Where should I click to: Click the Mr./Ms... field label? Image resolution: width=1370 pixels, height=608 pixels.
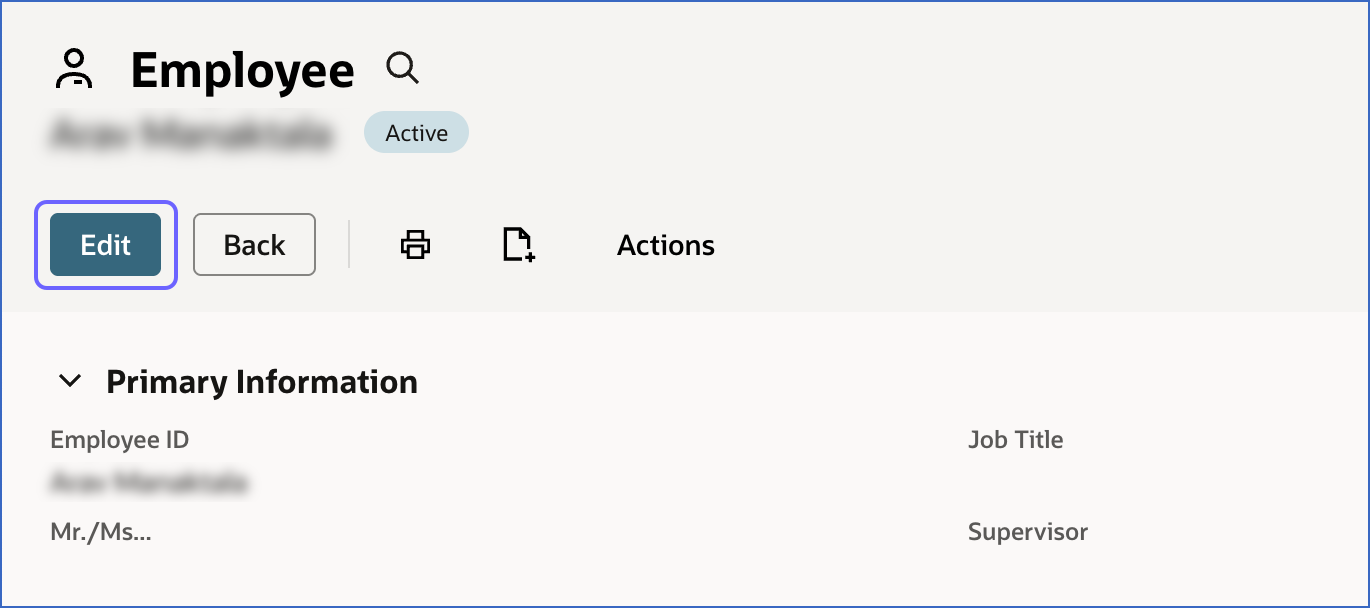(x=101, y=532)
